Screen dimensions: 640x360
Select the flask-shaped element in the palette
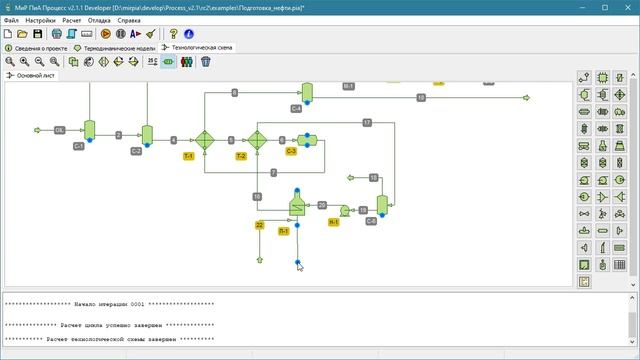(x=602, y=146)
